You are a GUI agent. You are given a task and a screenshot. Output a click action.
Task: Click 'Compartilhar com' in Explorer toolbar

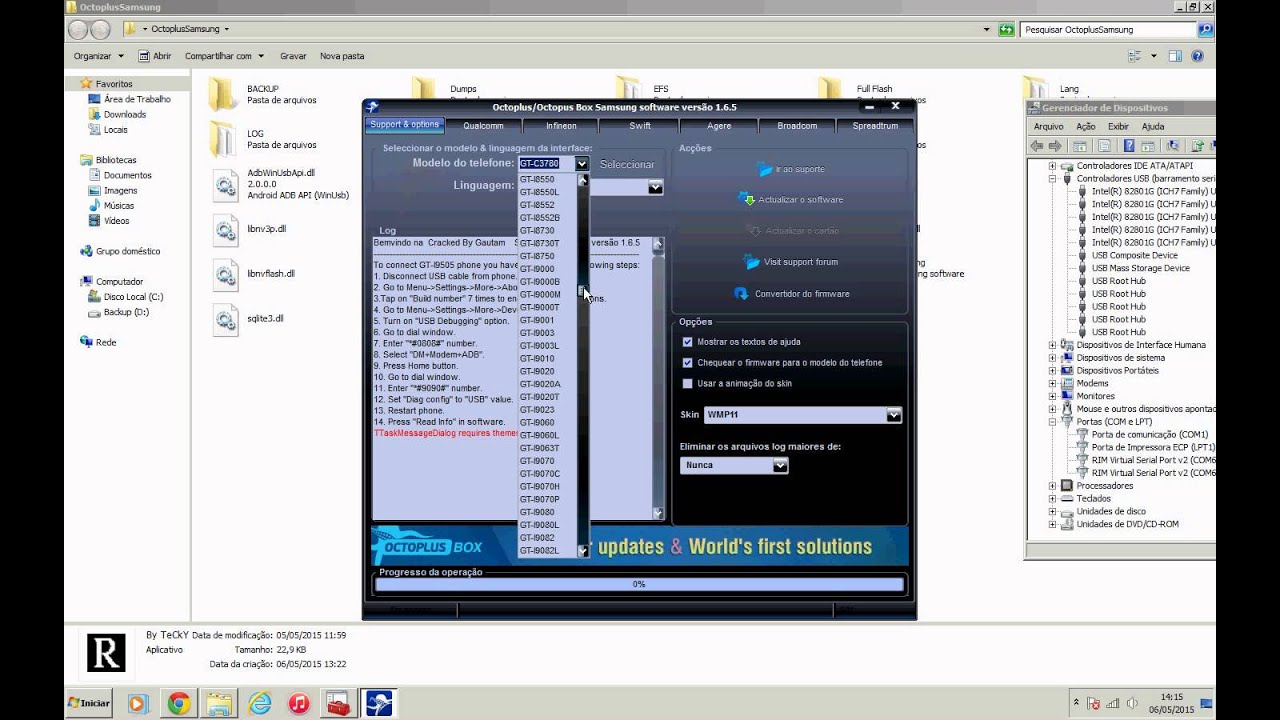224,56
